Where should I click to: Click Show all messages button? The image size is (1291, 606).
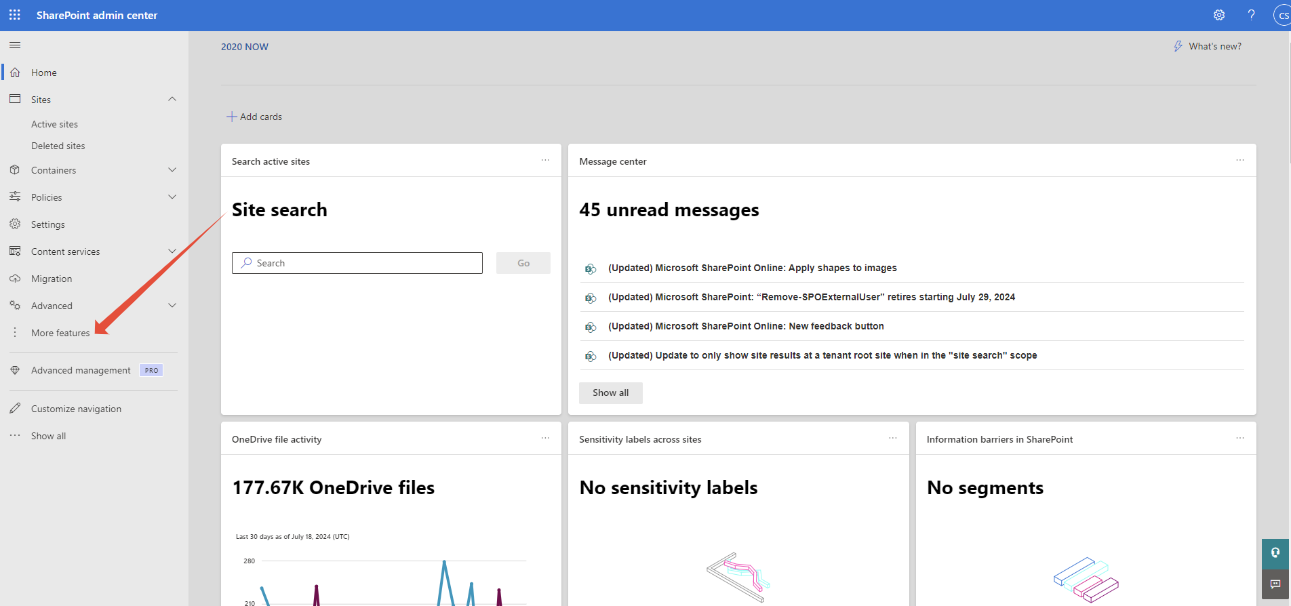(x=611, y=393)
